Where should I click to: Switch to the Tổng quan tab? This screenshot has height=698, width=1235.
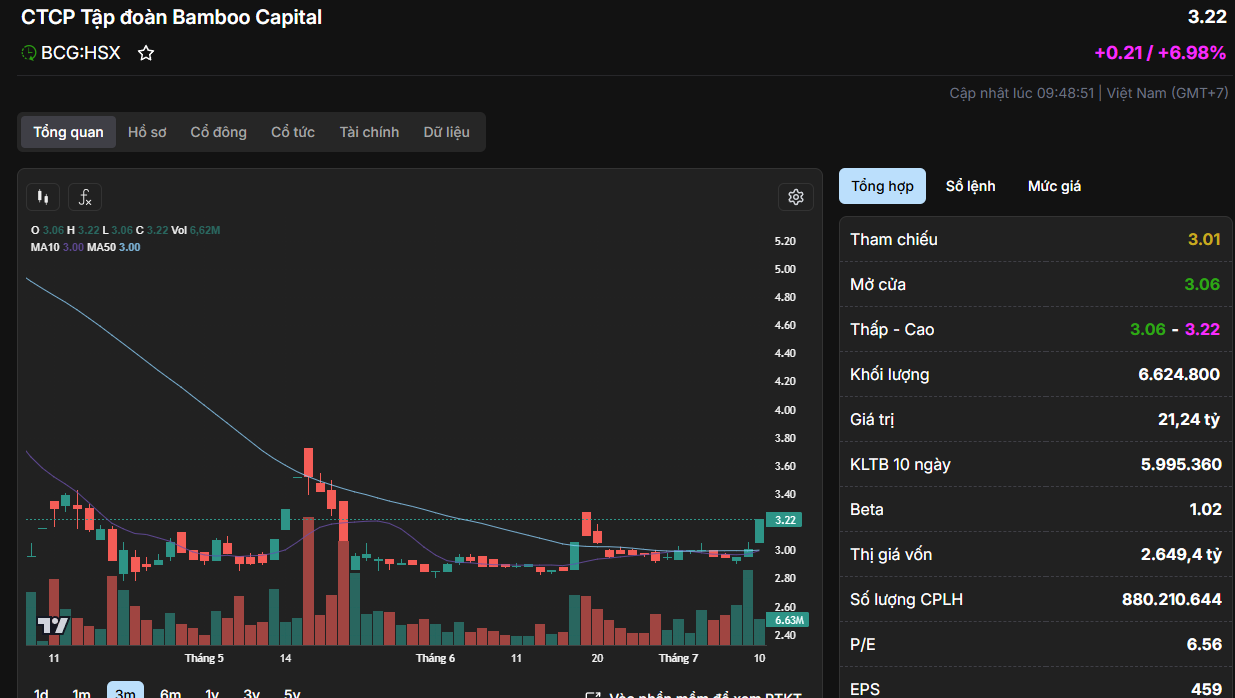[68, 132]
